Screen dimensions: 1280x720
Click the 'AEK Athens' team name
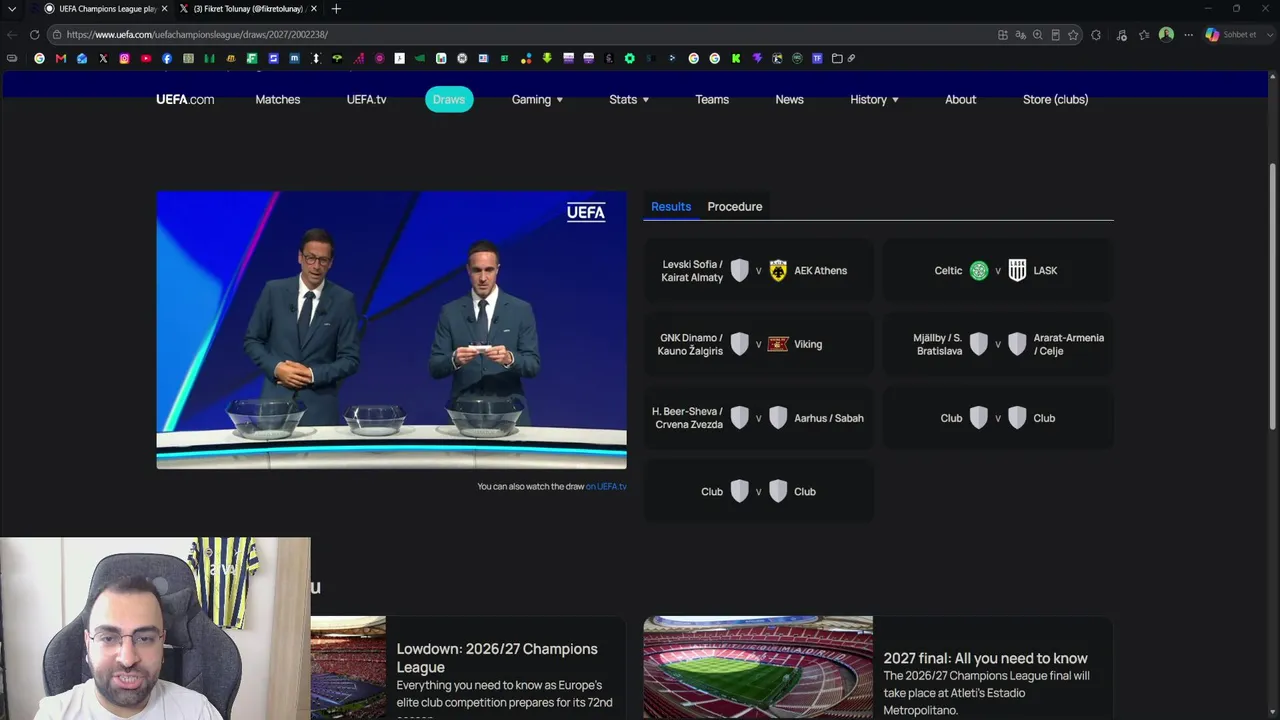tap(820, 271)
